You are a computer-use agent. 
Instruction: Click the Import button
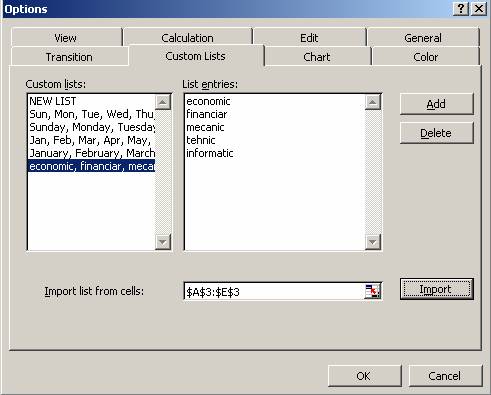436,289
